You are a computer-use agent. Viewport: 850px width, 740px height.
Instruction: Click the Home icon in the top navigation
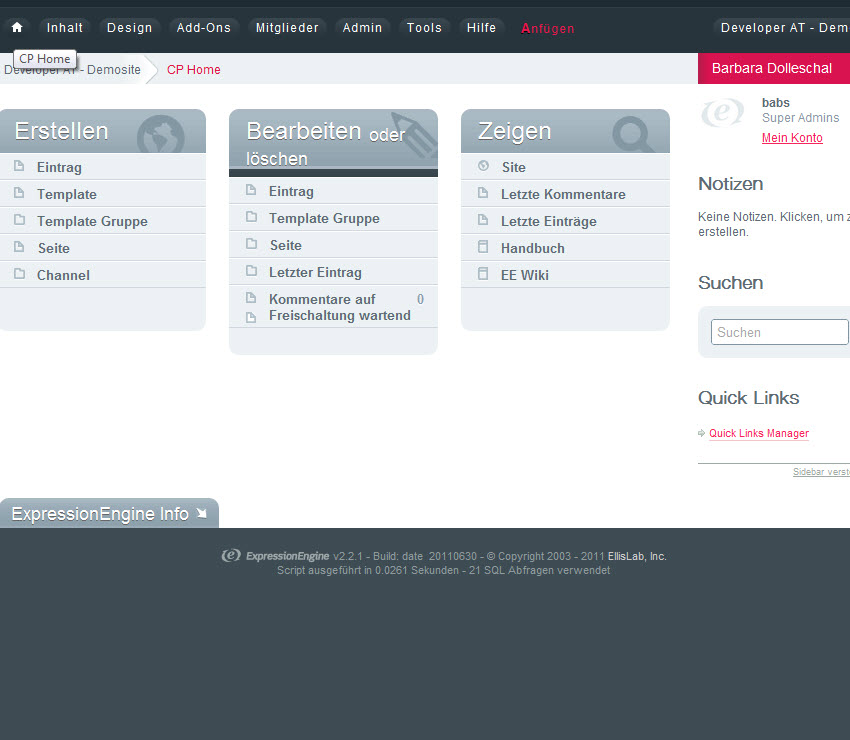(x=16, y=28)
